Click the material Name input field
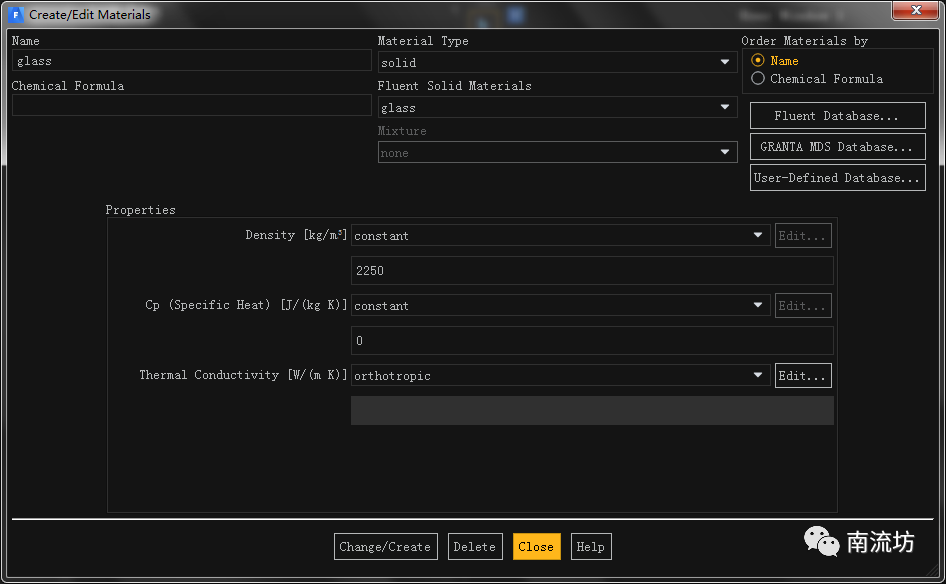 (x=191, y=61)
